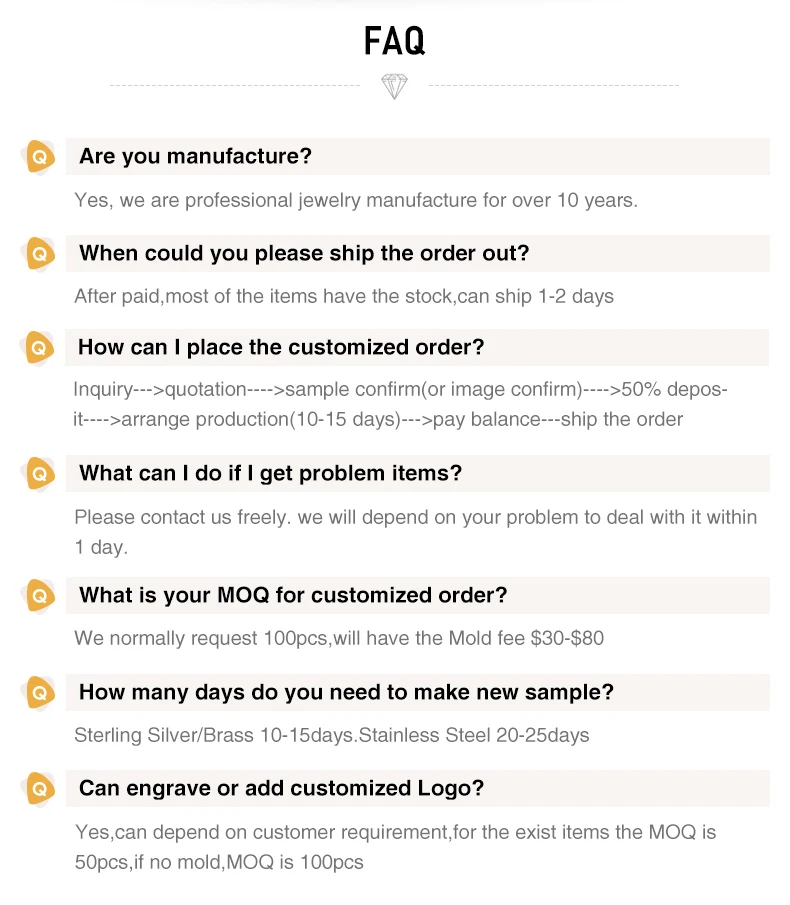Click the Sterling Silver/Brass lead time answer
This screenshot has height=905, width=790.
tap(332, 736)
